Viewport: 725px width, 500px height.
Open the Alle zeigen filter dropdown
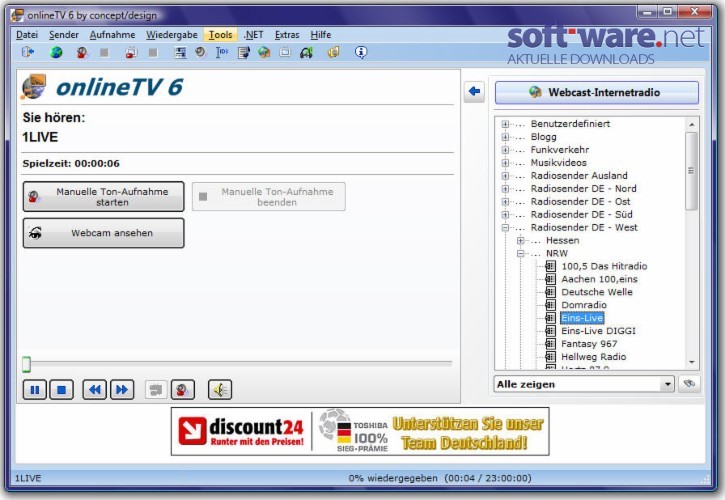click(x=667, y=384)
